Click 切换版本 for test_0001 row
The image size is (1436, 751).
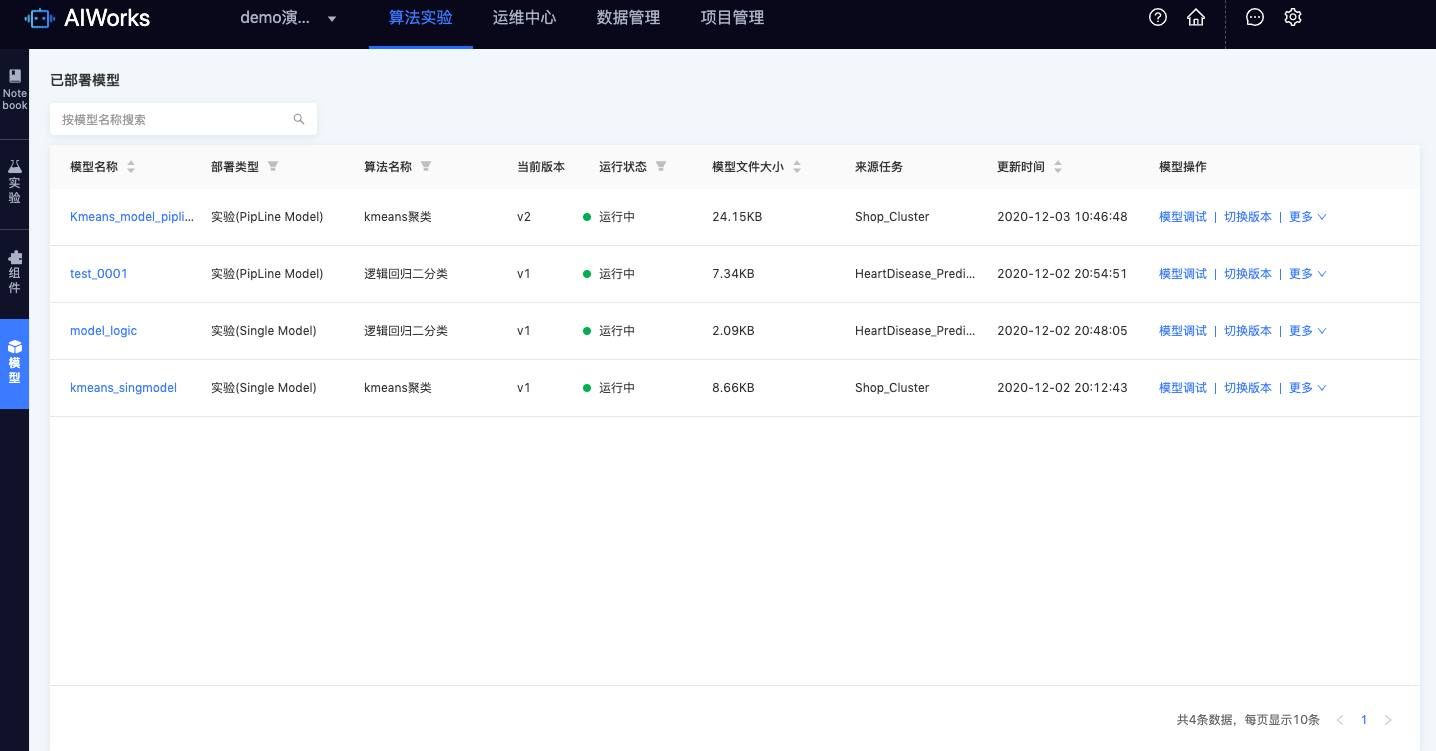[1248, 274]
